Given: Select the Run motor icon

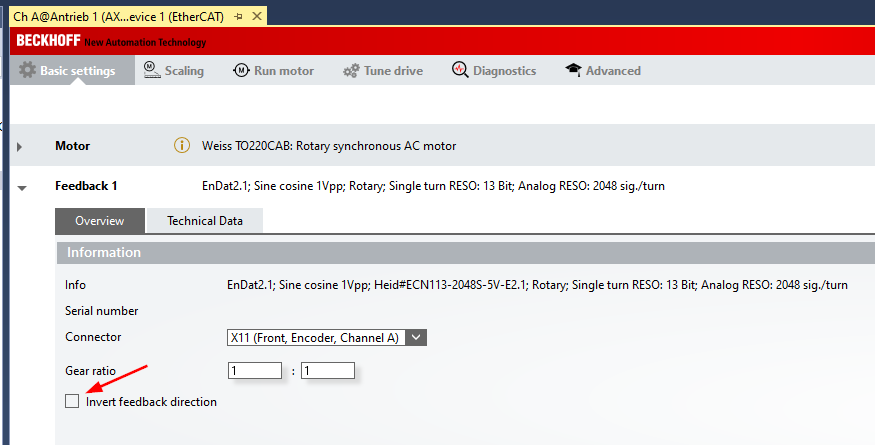Looking at the screenshot, I should pyautogui.click(x=241, y=70).
